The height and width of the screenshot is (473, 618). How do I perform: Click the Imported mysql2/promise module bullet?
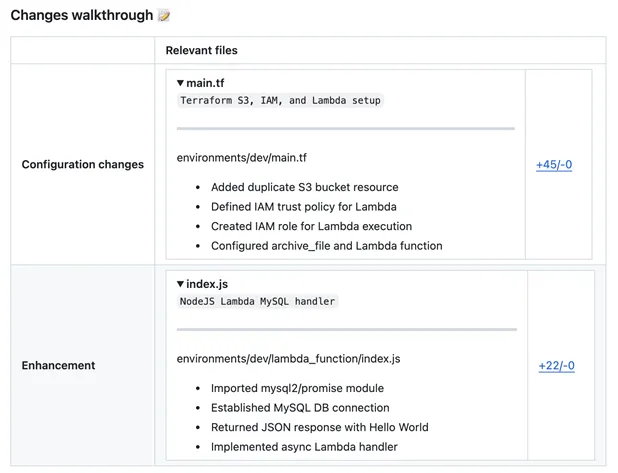point(297,388)
